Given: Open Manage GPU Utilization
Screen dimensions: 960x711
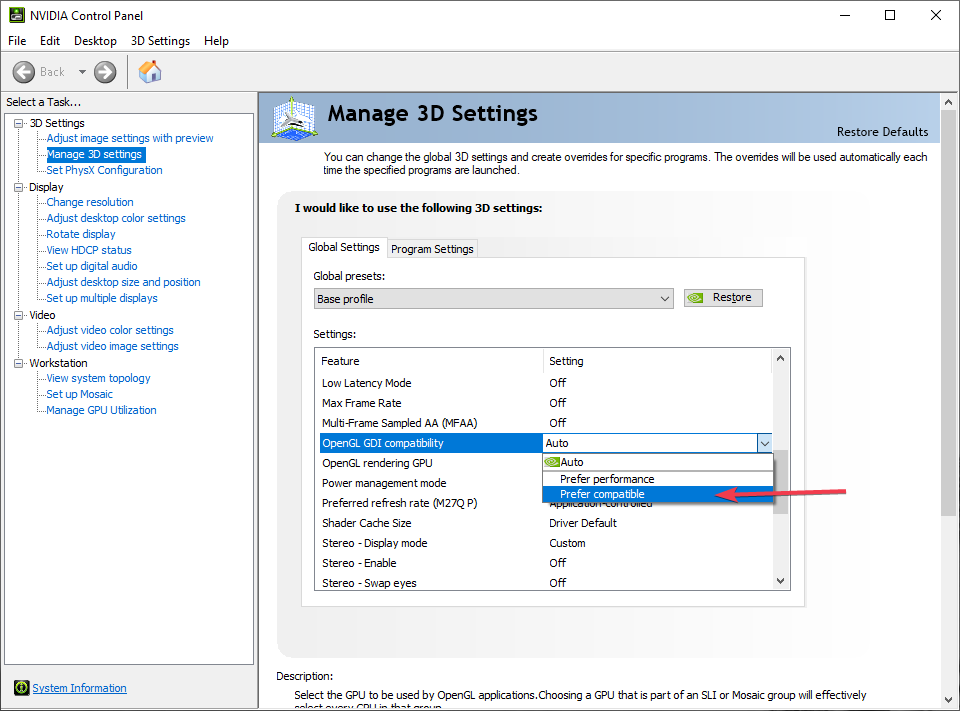Looking at the screenshot, I should point(102,410).
